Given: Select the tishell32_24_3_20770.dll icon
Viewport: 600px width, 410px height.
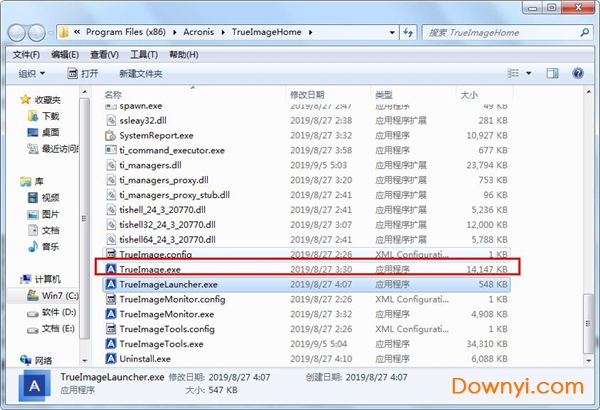Looking at the screenshot, I should tap(111, 225).
